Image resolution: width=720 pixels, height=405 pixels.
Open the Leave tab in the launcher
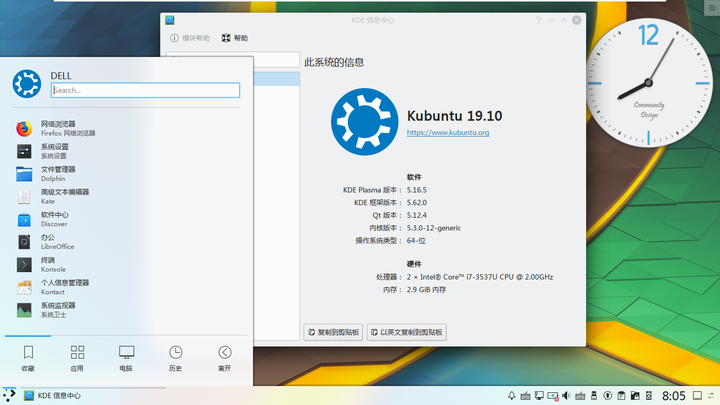[x=225, y=358]
